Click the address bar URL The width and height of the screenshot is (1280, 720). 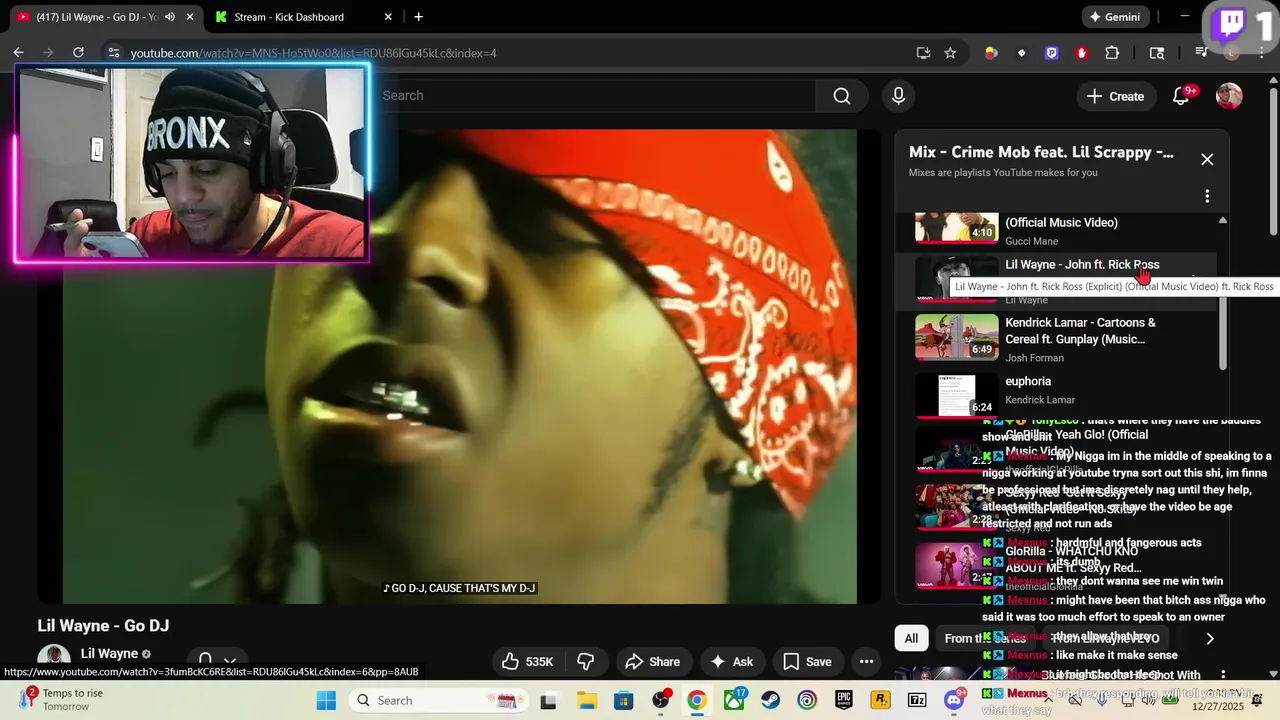[x=313, y=53]
